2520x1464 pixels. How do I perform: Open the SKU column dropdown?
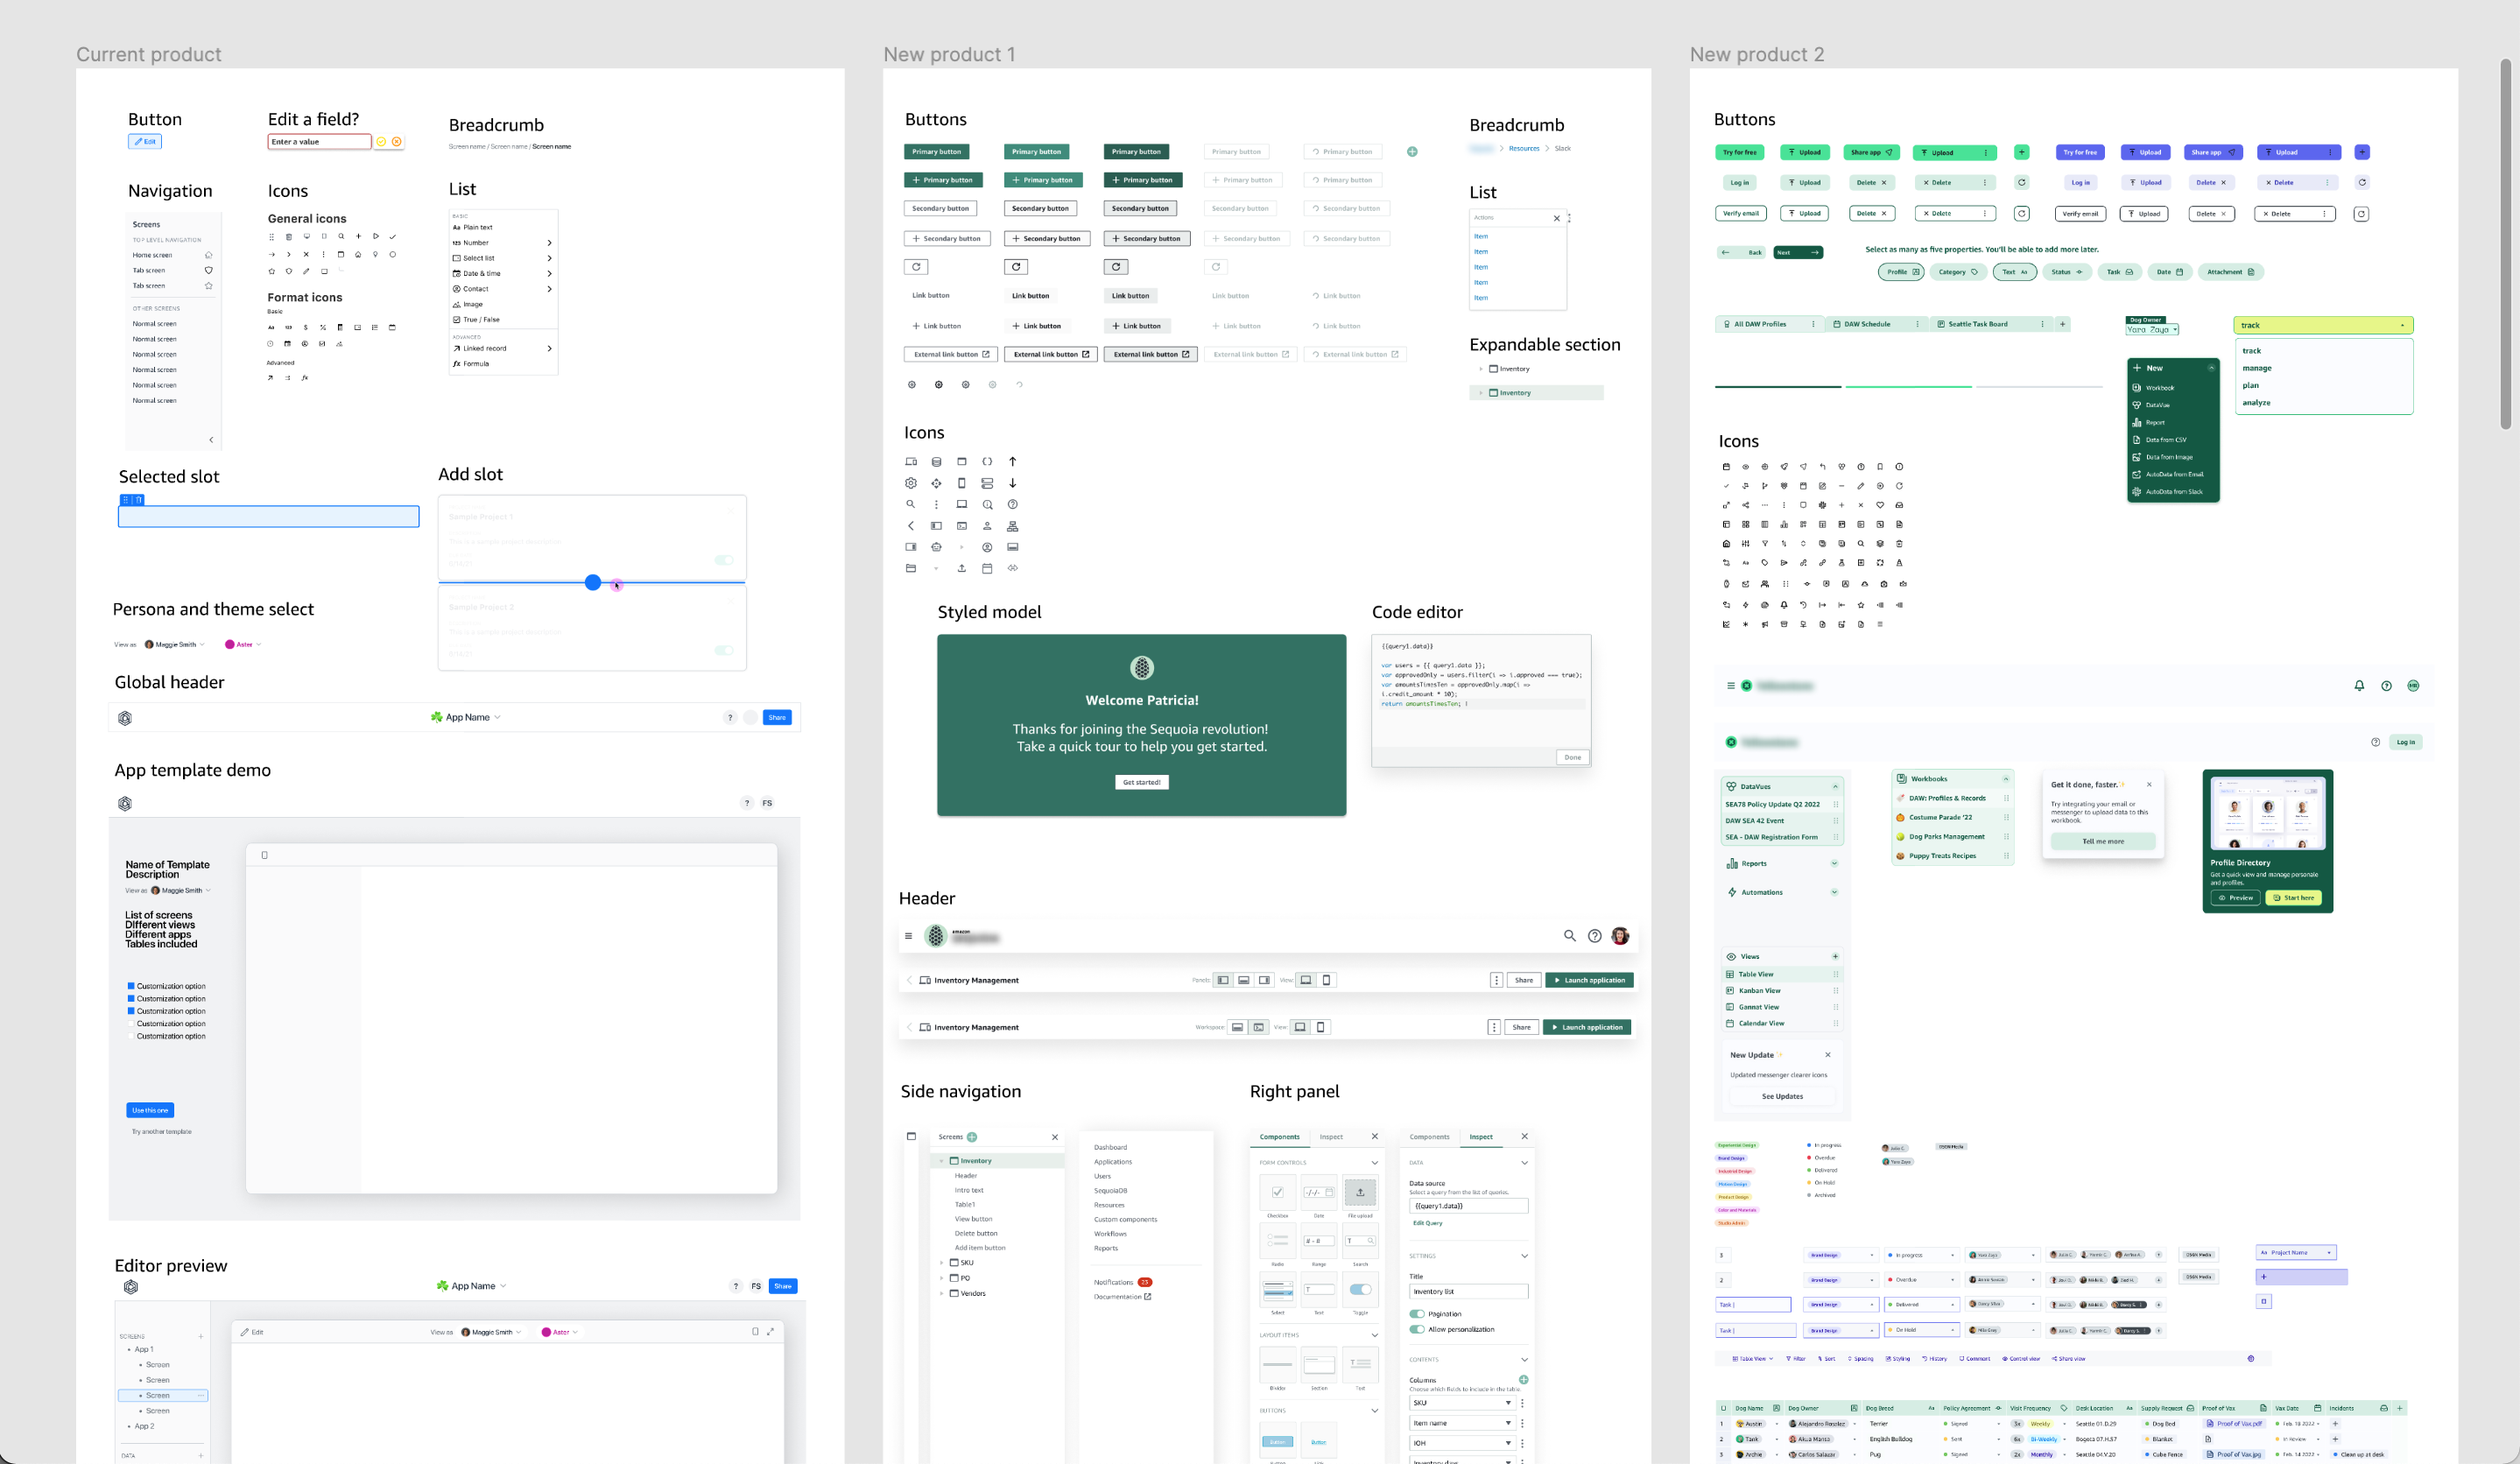1461,1403
